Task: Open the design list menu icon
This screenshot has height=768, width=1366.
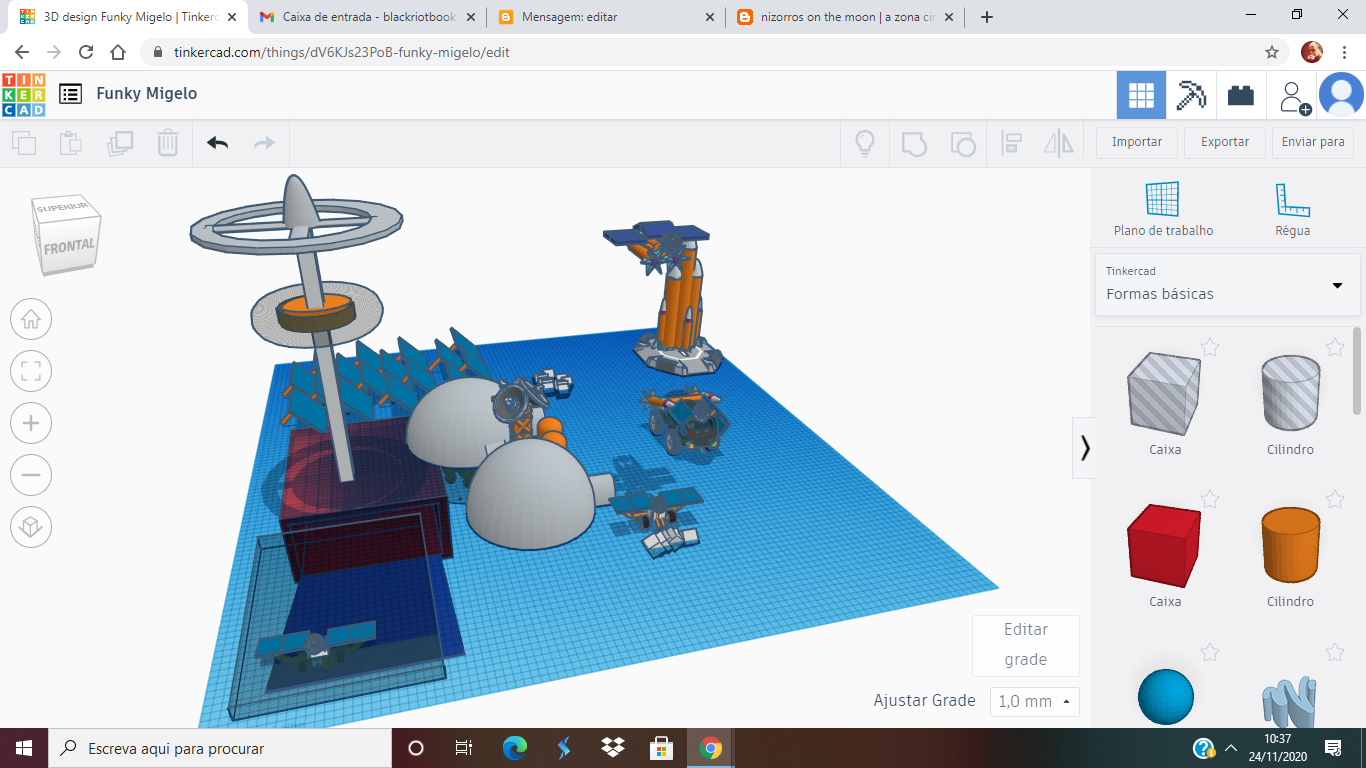Action: 70,94
